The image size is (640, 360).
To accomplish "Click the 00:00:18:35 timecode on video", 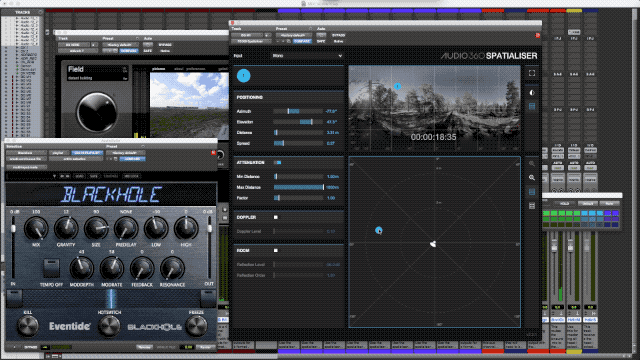I will 433,137.
